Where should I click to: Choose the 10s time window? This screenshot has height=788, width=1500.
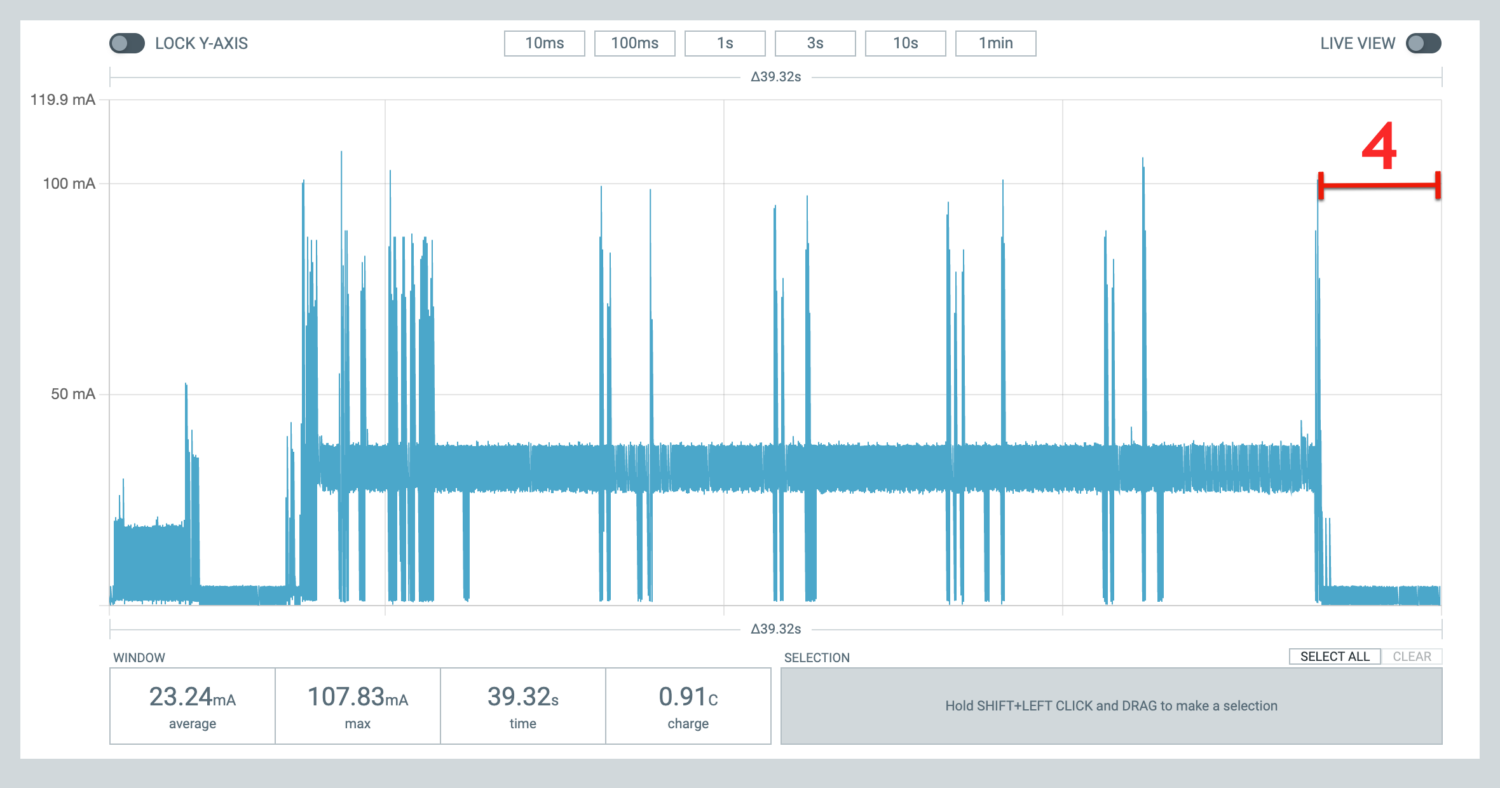[x=905, y=43]
